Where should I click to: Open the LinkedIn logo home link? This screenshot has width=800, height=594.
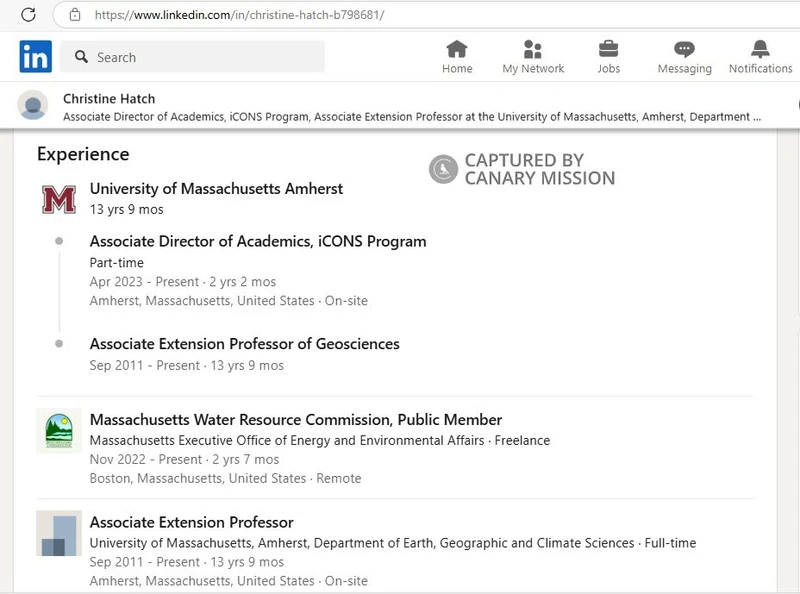point(36,56)
